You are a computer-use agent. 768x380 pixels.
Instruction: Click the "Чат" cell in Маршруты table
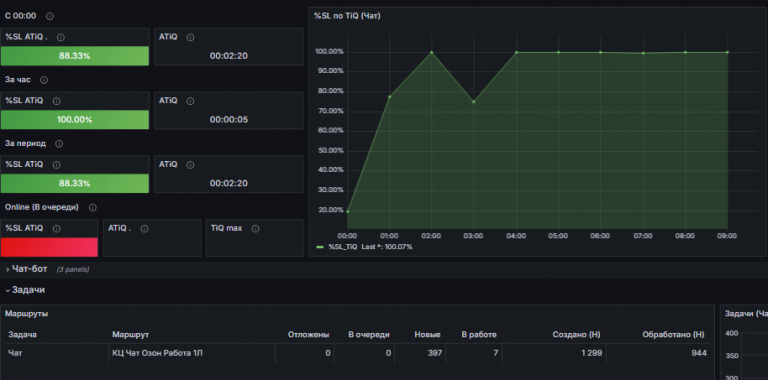15,353
